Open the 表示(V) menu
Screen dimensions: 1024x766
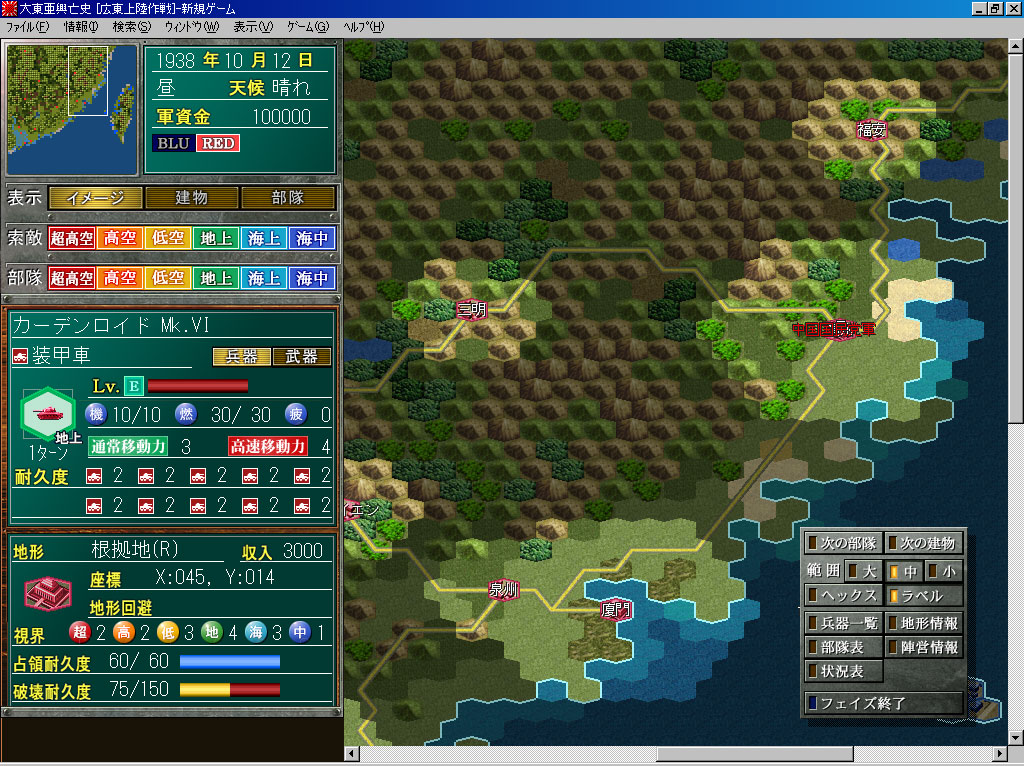(x=253, y=27)
